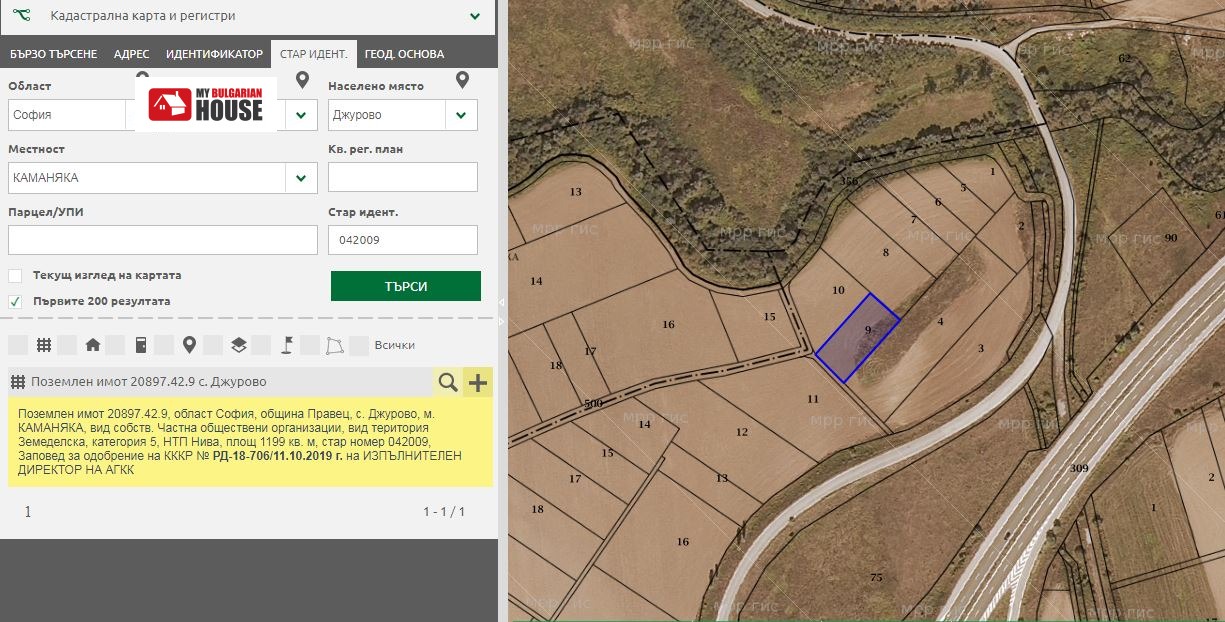1225x622 pixels.
Task: Enable 'Текущ изглед на картата' checkbox
Action: [15, 276]
